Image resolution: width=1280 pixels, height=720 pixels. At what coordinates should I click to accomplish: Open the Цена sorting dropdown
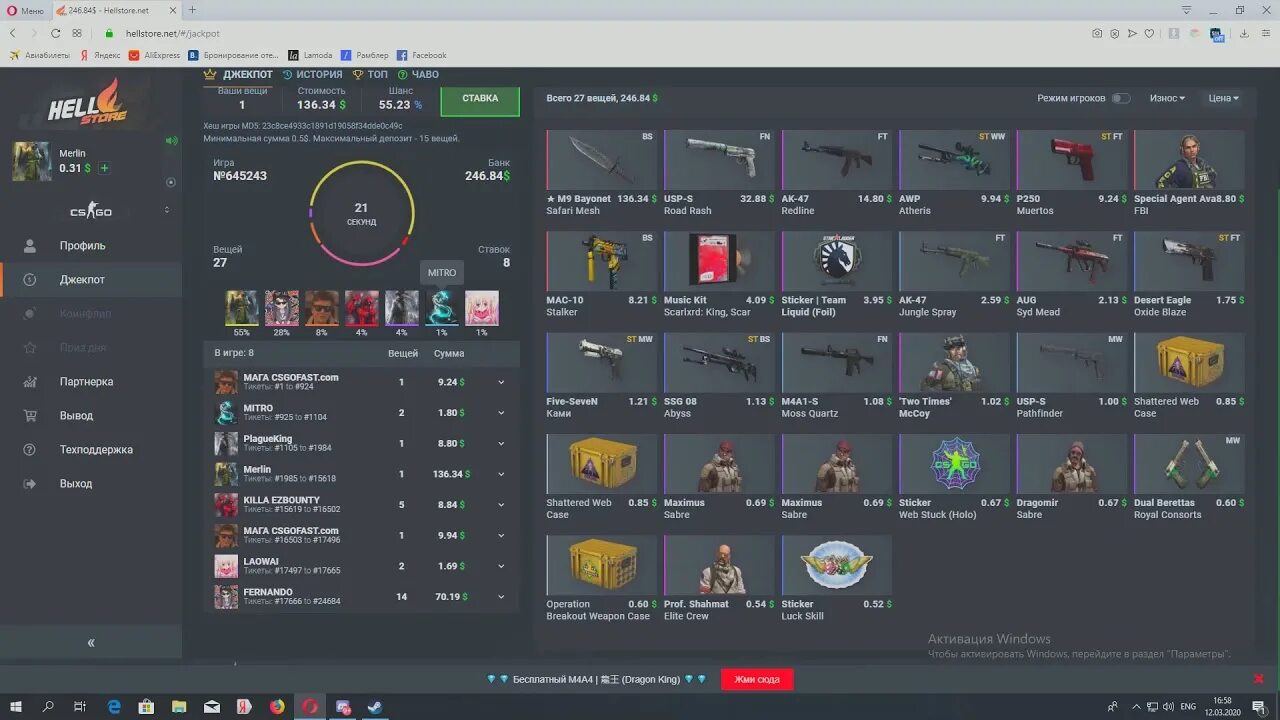[x=1222, y=97]
